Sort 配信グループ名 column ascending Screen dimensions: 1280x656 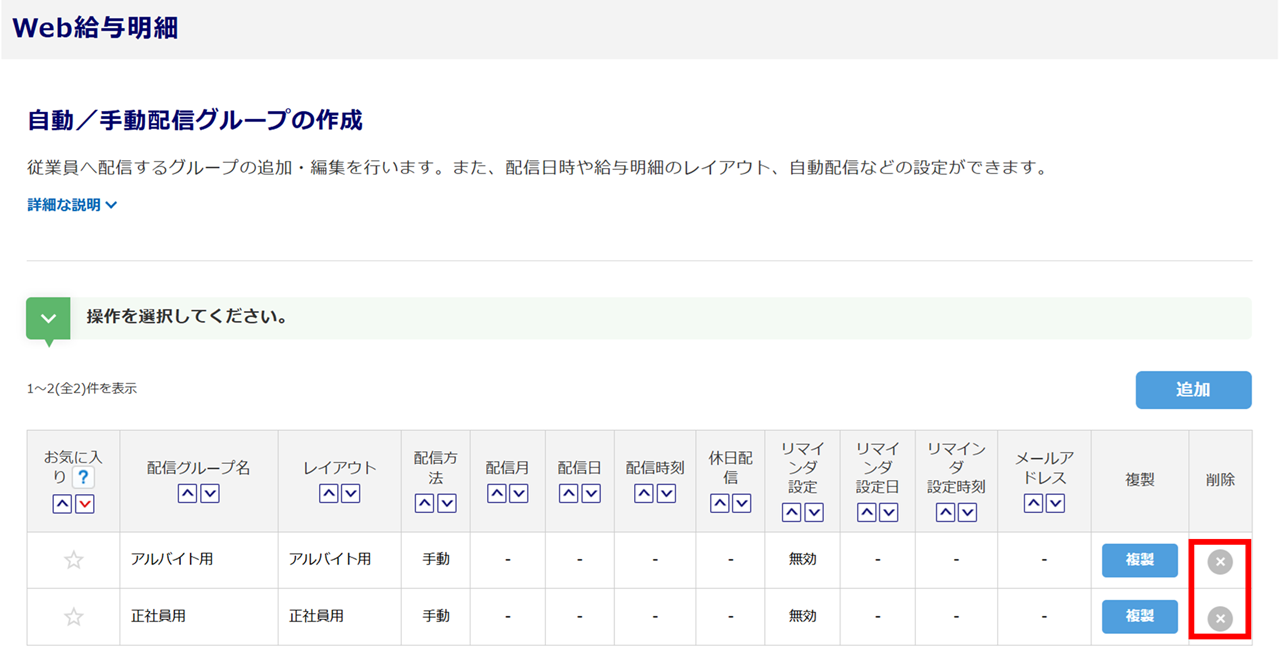click(187, 493)
